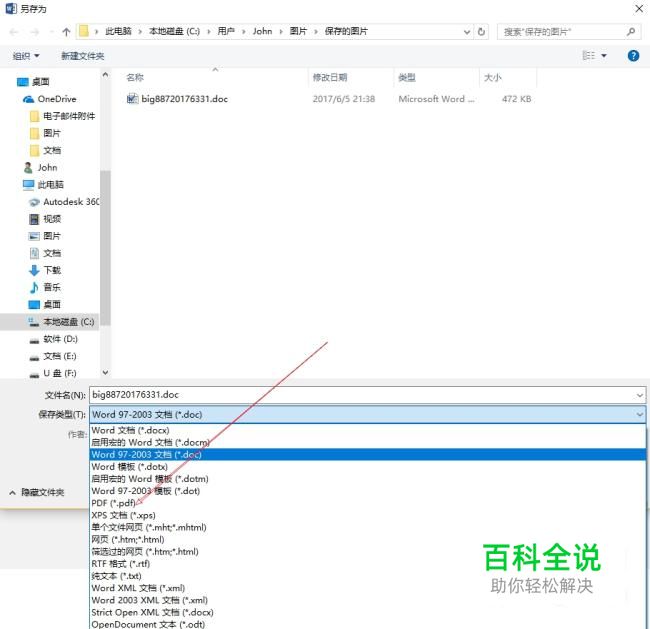Click 图片 in address breadcrumb
650x629 pixels.
[x=298, y=32]
